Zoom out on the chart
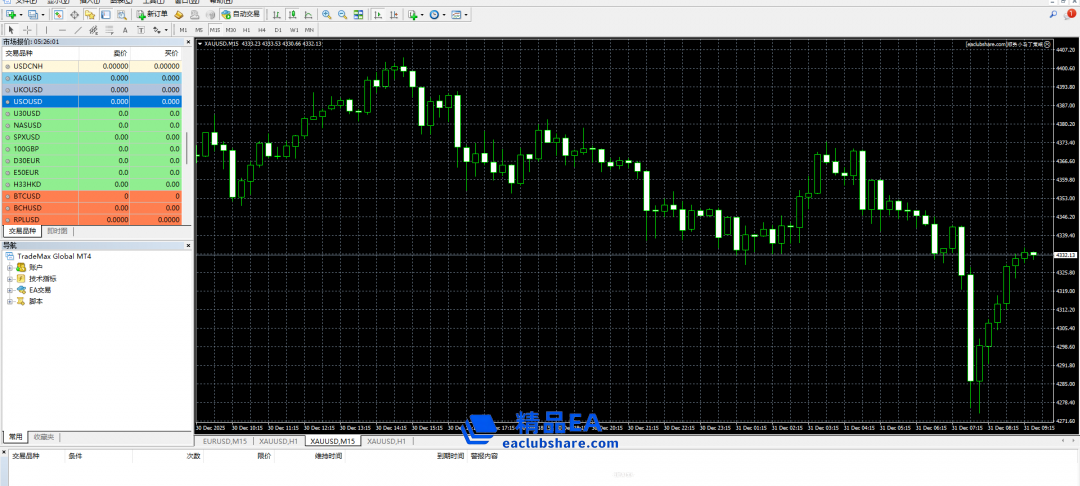The image size is (1080, 486). click(343, 15)
